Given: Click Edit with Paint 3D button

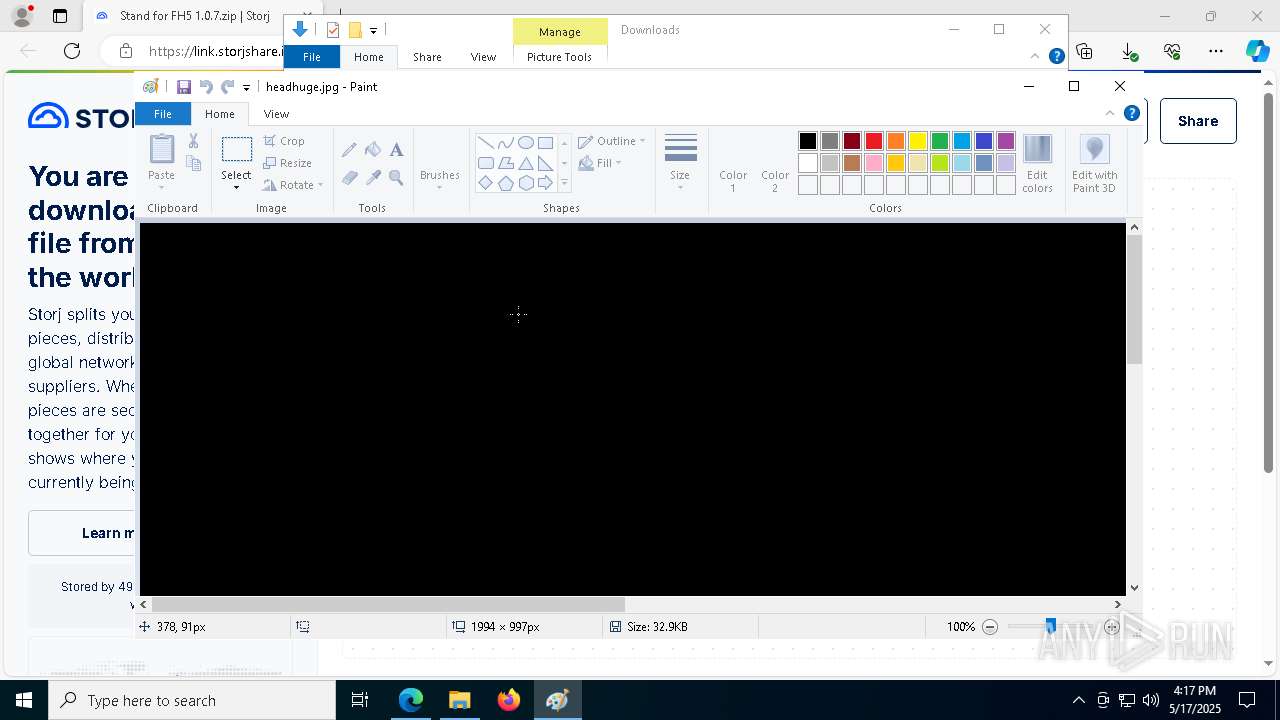Looking at the screenshot, I should click(1094, 164).
